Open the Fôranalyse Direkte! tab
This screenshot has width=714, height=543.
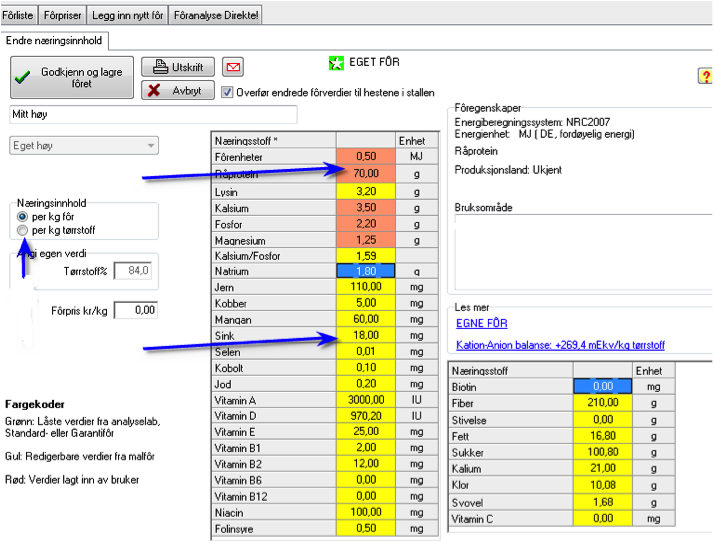click(x=216, y=15)
